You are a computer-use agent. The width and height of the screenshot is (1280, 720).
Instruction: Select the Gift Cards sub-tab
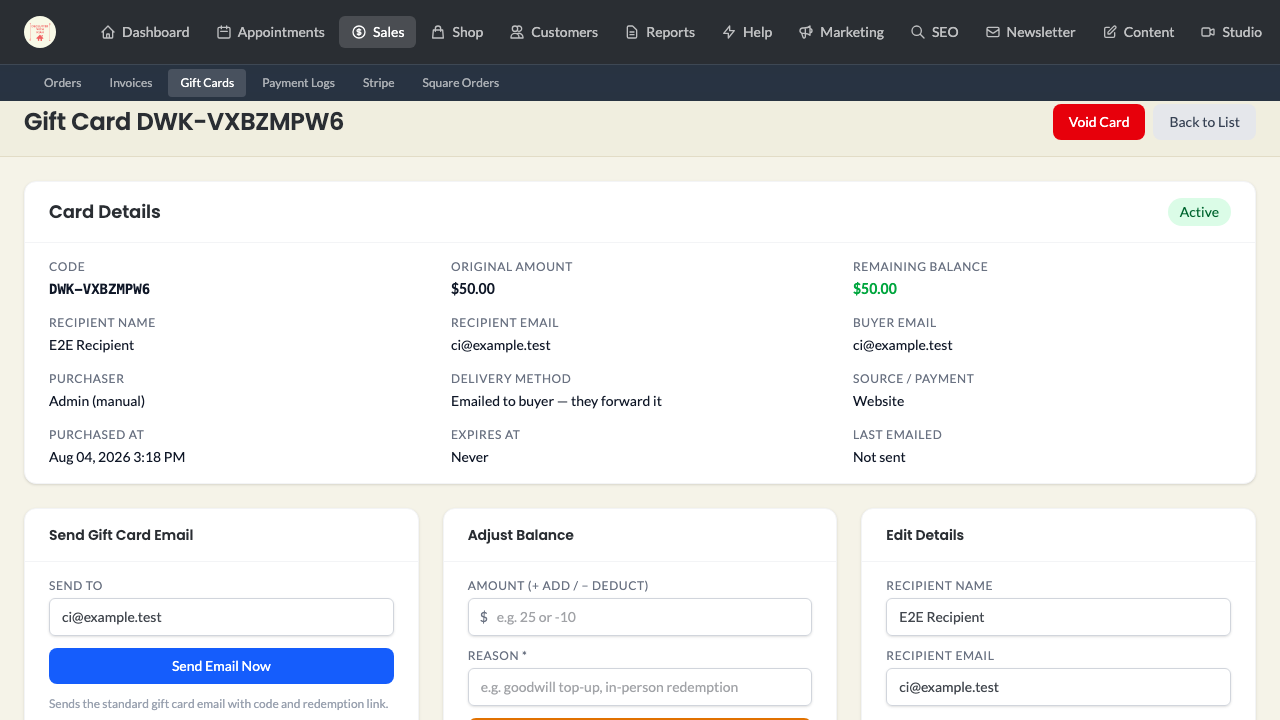tap(207, 83)
